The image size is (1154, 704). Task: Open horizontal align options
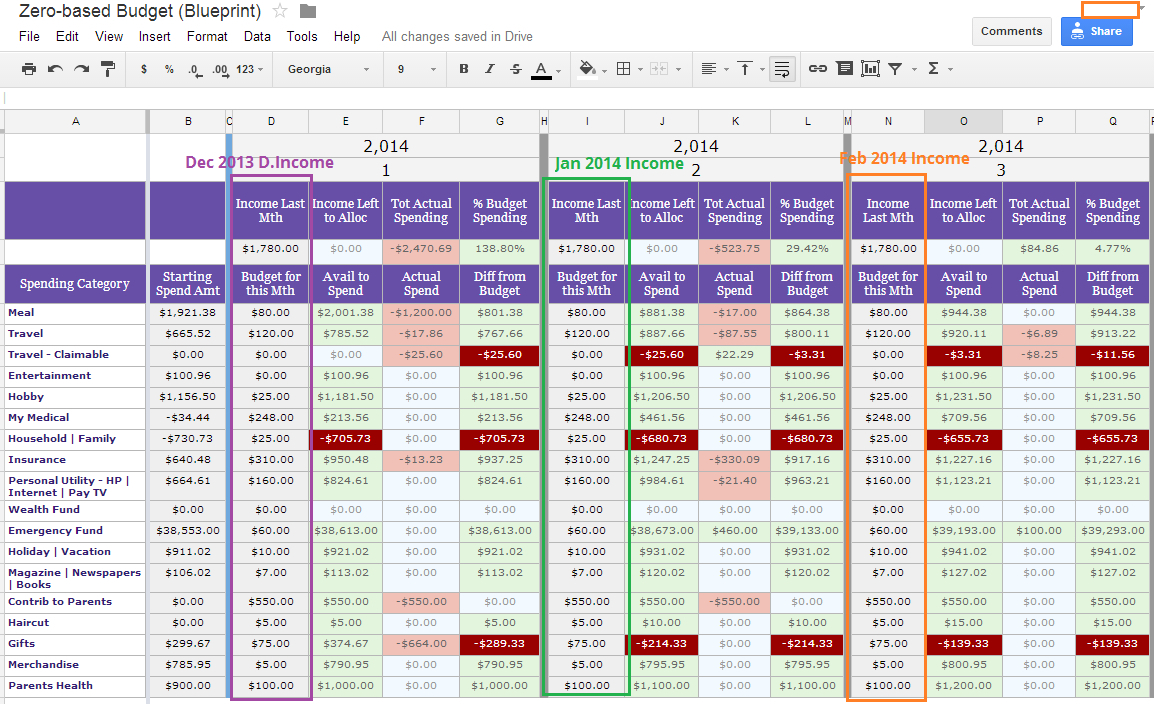coord(709,69)
